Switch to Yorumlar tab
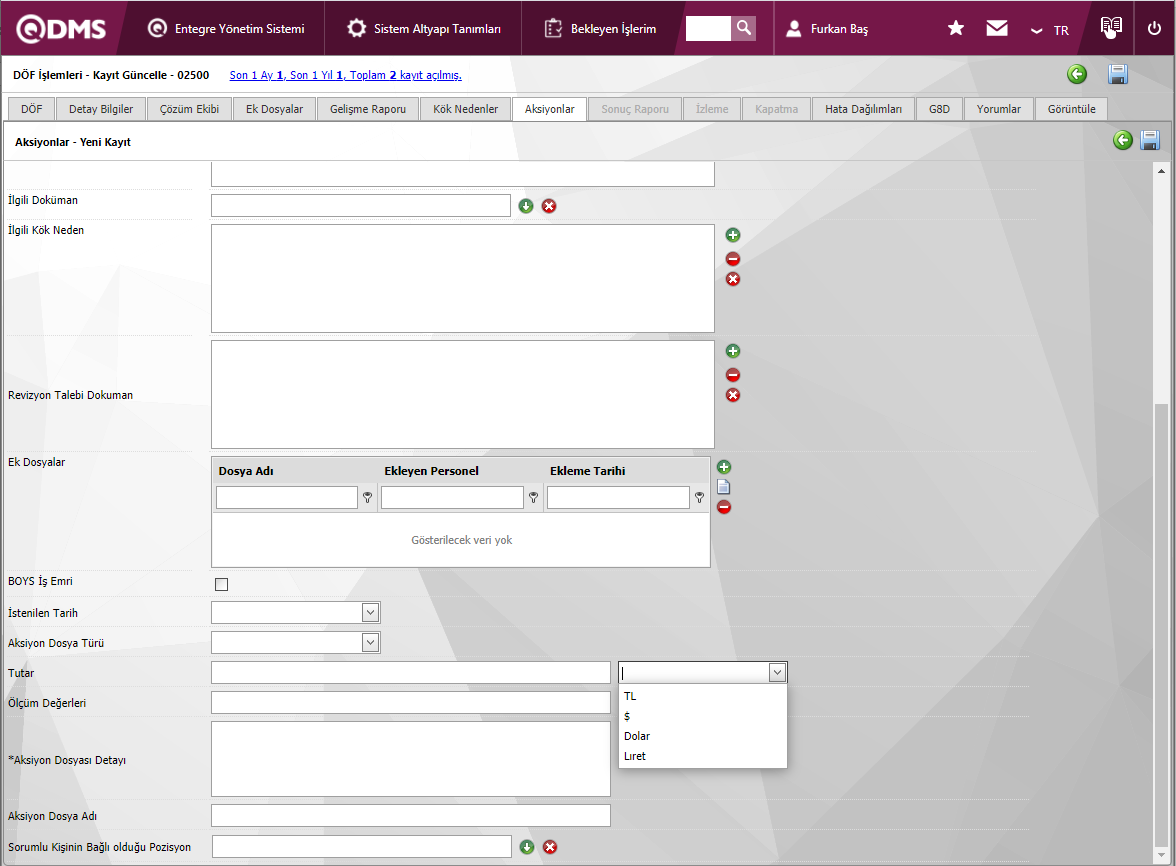Viewport: 1176px width, 866px height. pyautogui.click(x=998, y=109)
